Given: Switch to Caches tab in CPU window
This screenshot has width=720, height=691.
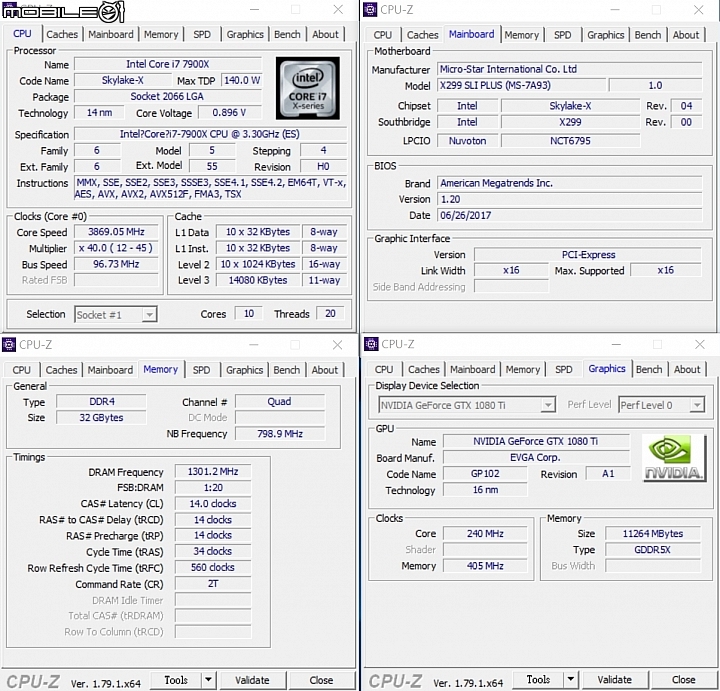Looking at the screenshot, I should 62,34.
